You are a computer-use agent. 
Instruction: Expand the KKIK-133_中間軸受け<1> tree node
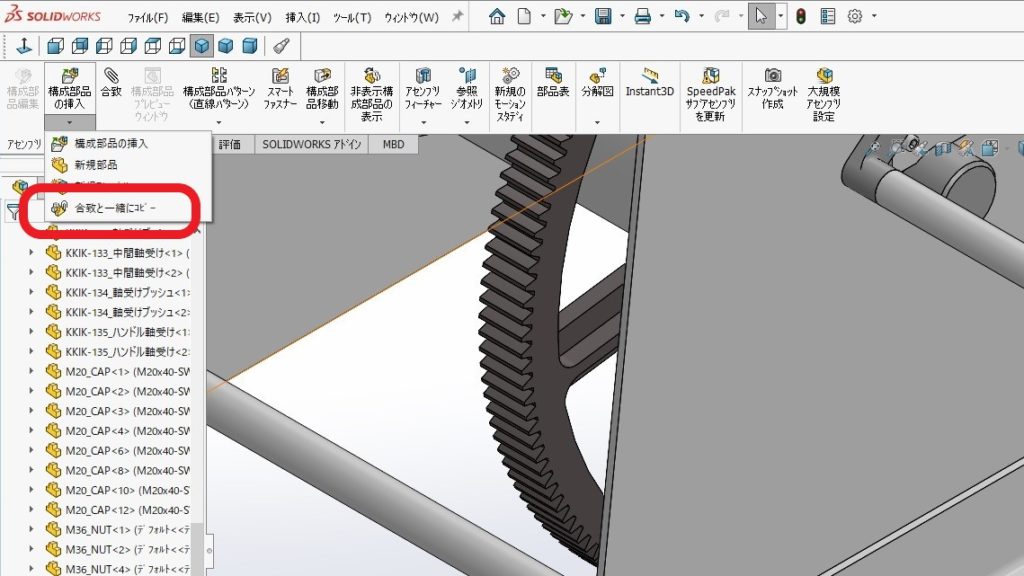[31, 253]
